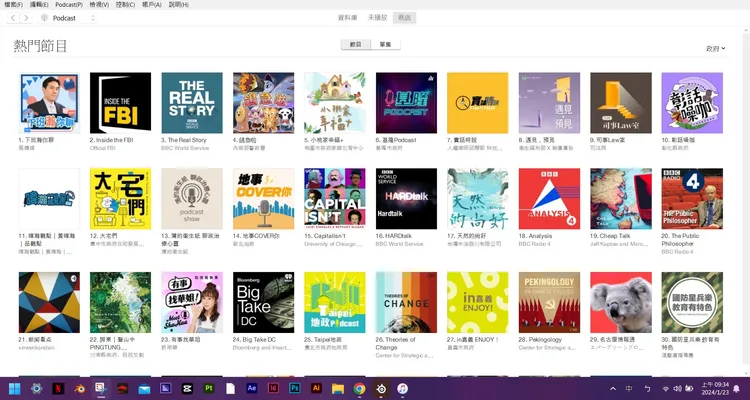Open the Theories of Change artwork
The image size is (750, 400).
point(406,302)
